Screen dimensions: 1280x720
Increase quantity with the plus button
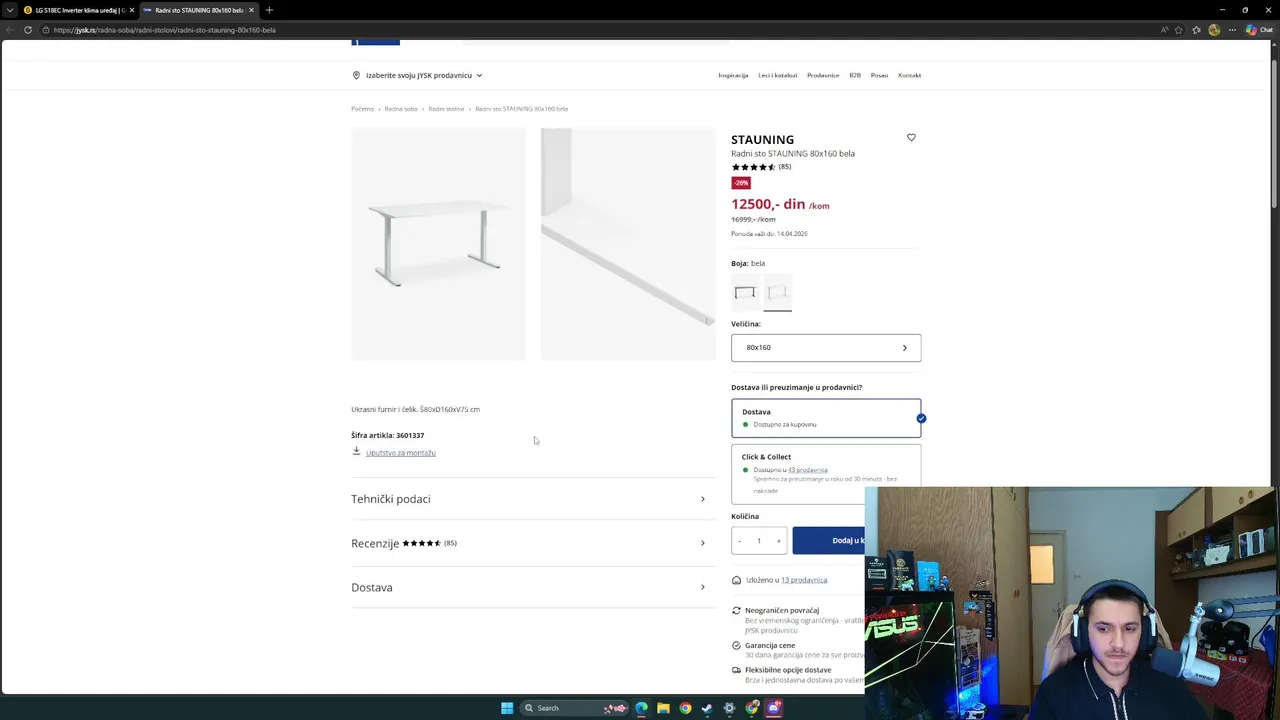(x=778, y=541)
